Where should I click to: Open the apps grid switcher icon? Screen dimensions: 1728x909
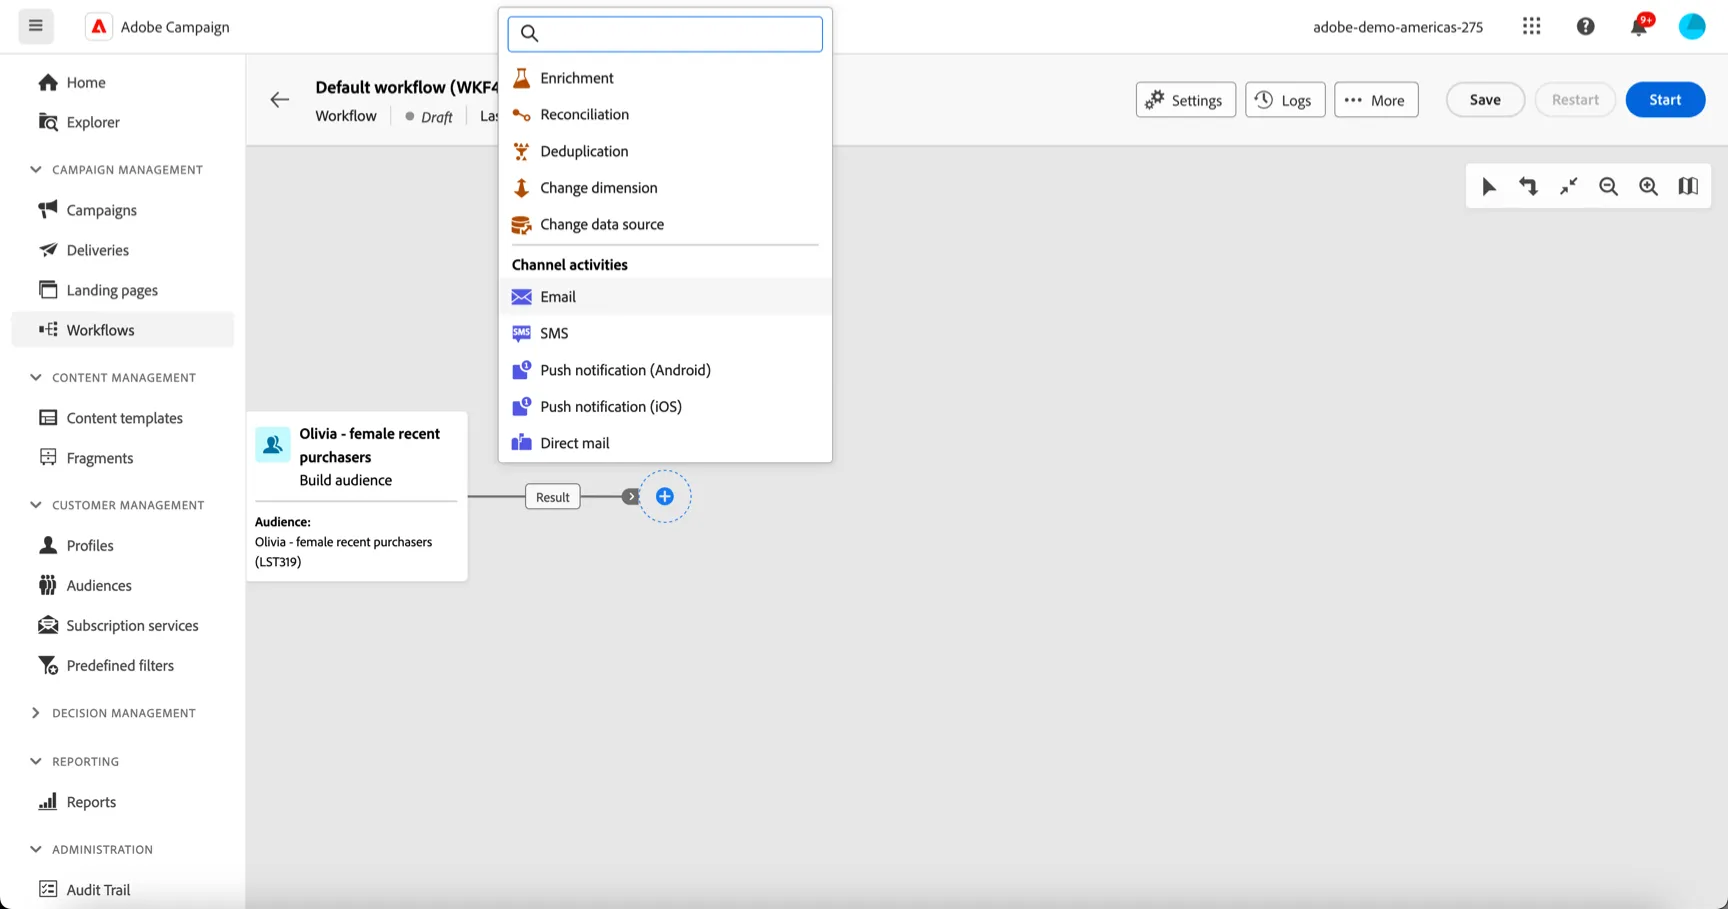coord(1531,26)
